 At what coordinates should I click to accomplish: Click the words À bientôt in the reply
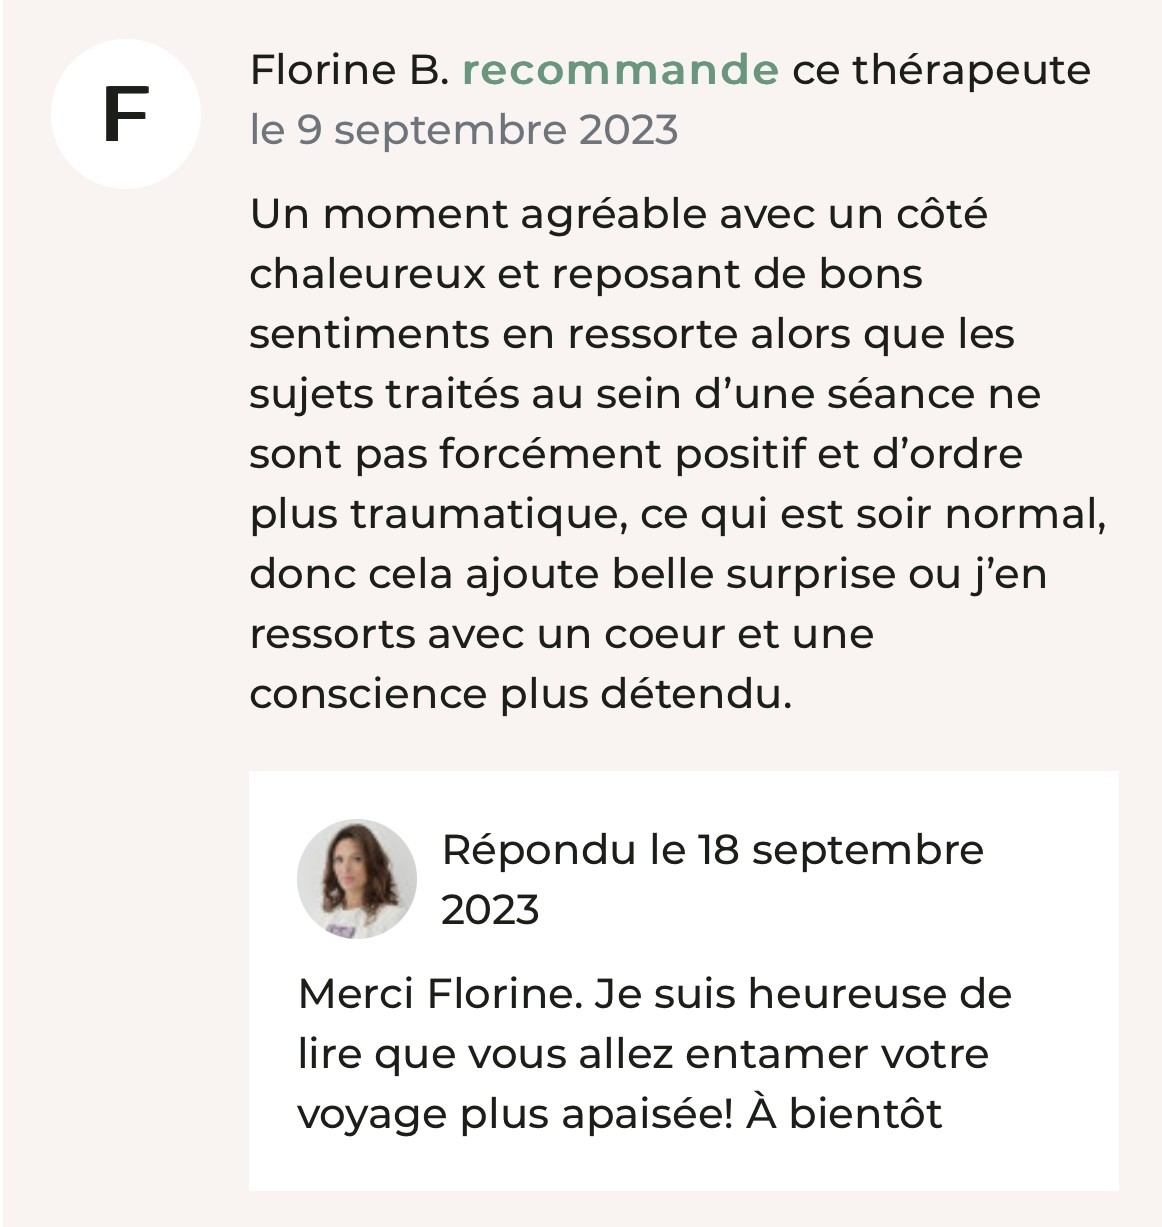pos(844,1113)
